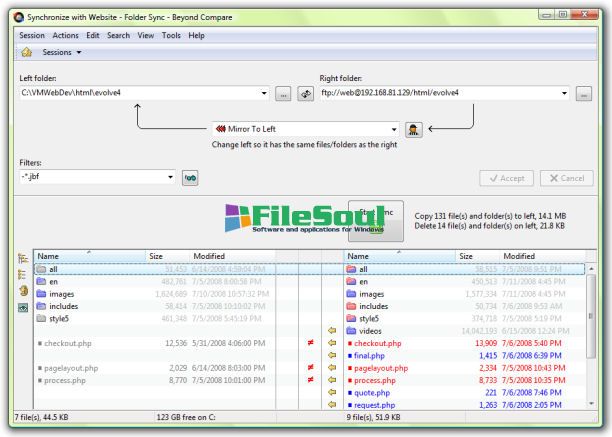
Task: Open the Tools menu
Action: point(171,36)
